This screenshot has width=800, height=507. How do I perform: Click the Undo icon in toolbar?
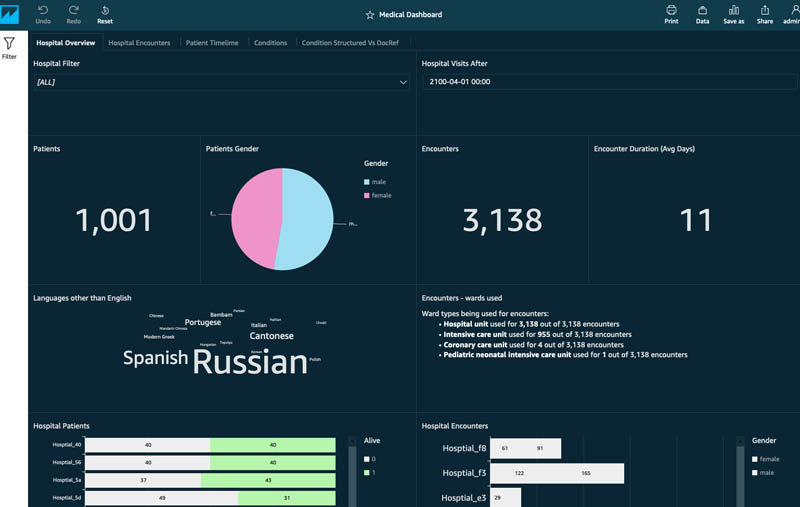pos(43,10)
